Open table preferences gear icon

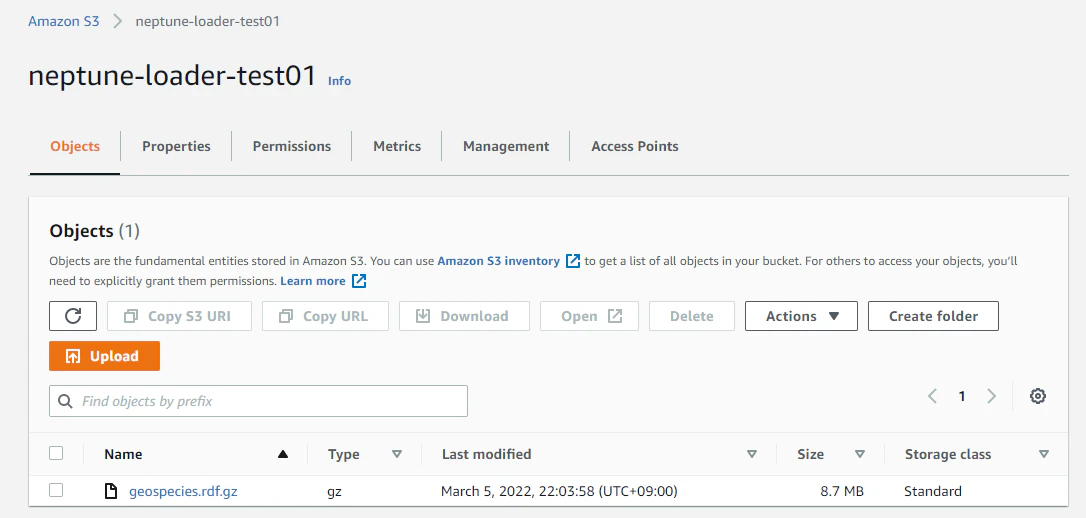pyautogui.click(x=1038, y=396)
